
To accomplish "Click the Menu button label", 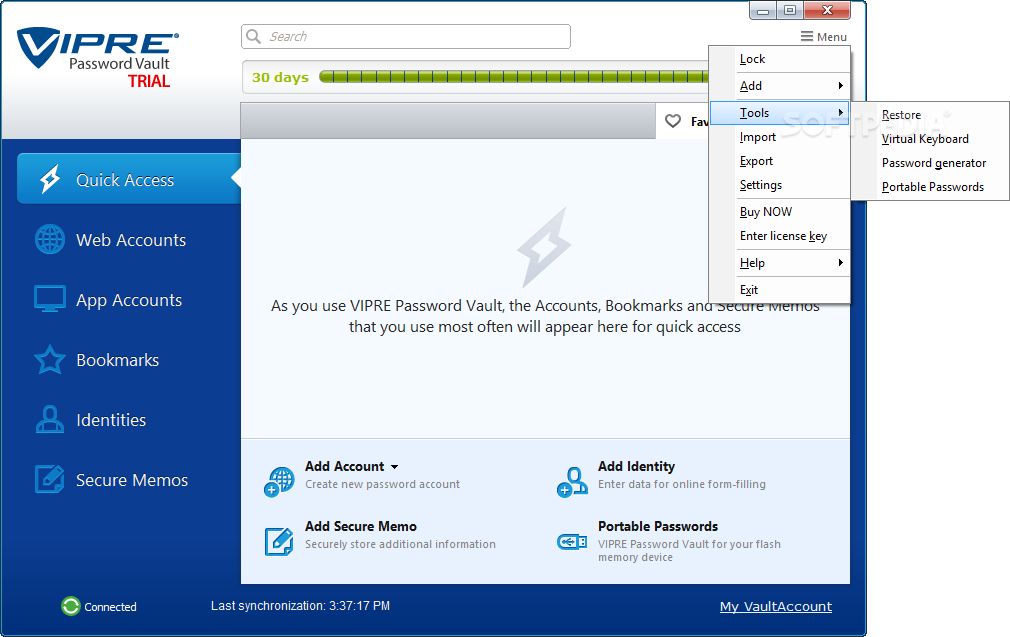I will [x=832, y=37].
